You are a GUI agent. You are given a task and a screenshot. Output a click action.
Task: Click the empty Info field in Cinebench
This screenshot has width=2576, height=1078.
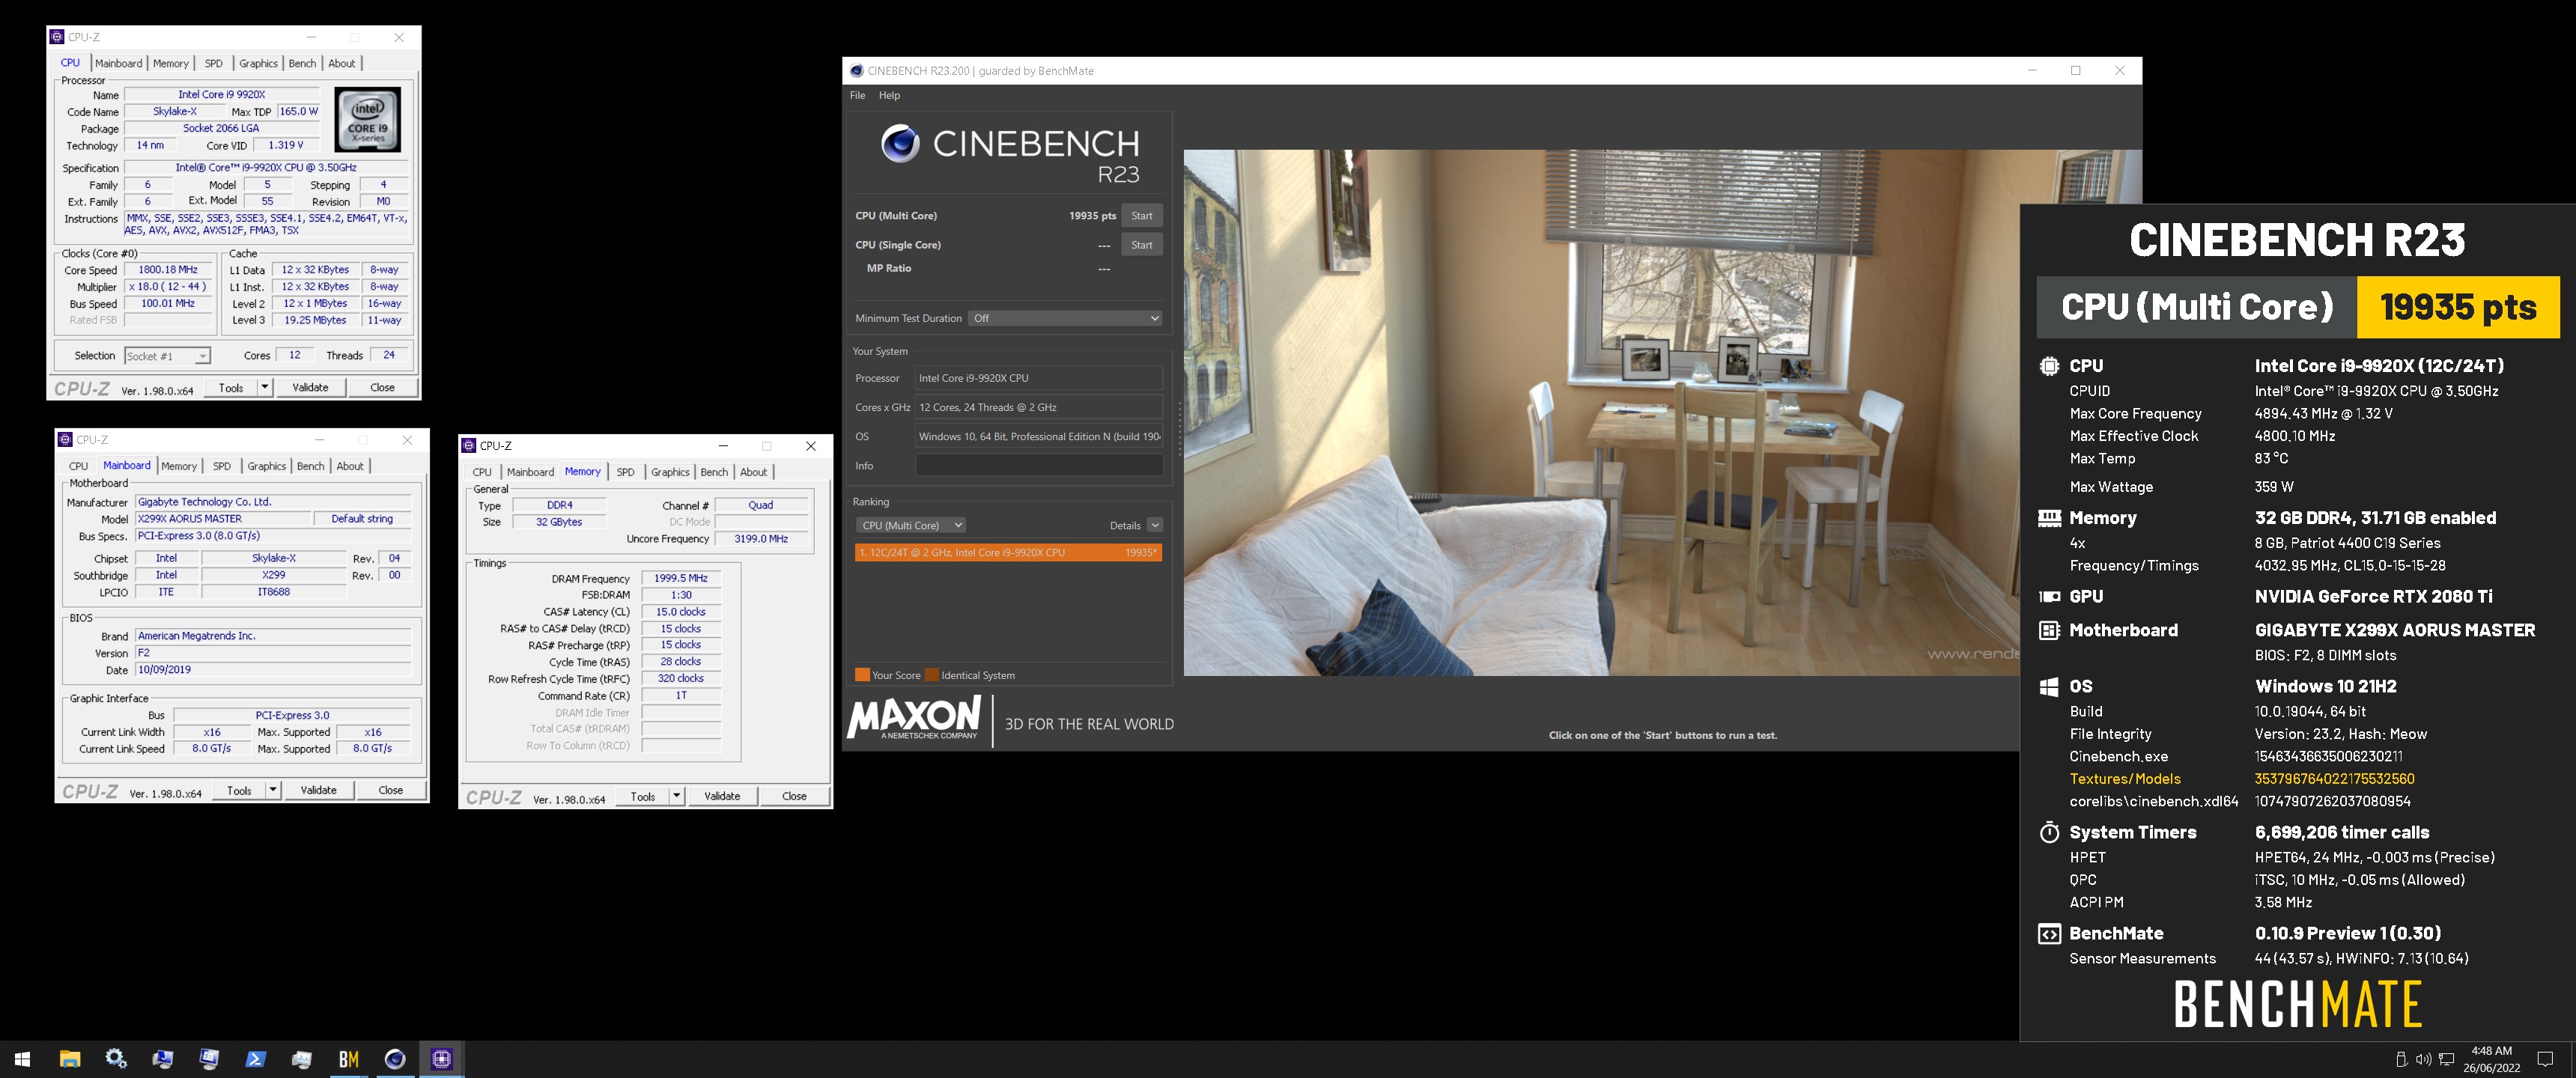(x=1039, y=466)
